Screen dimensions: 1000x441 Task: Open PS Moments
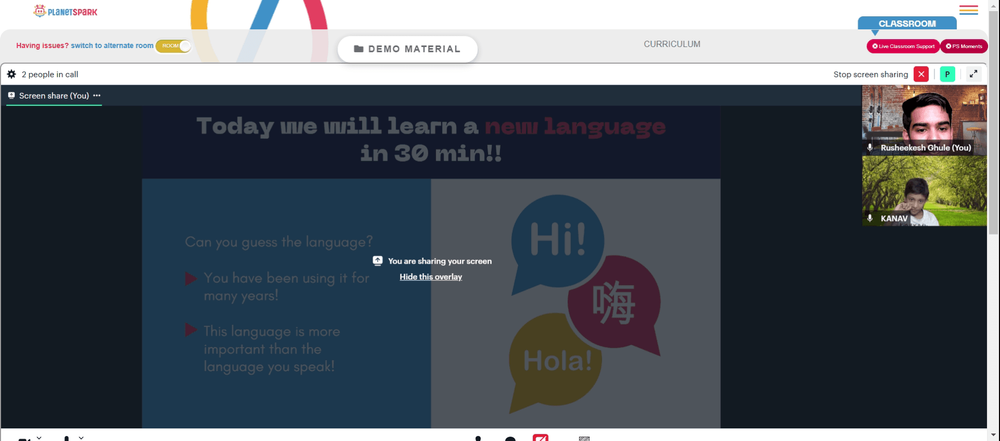coord(964,46)
